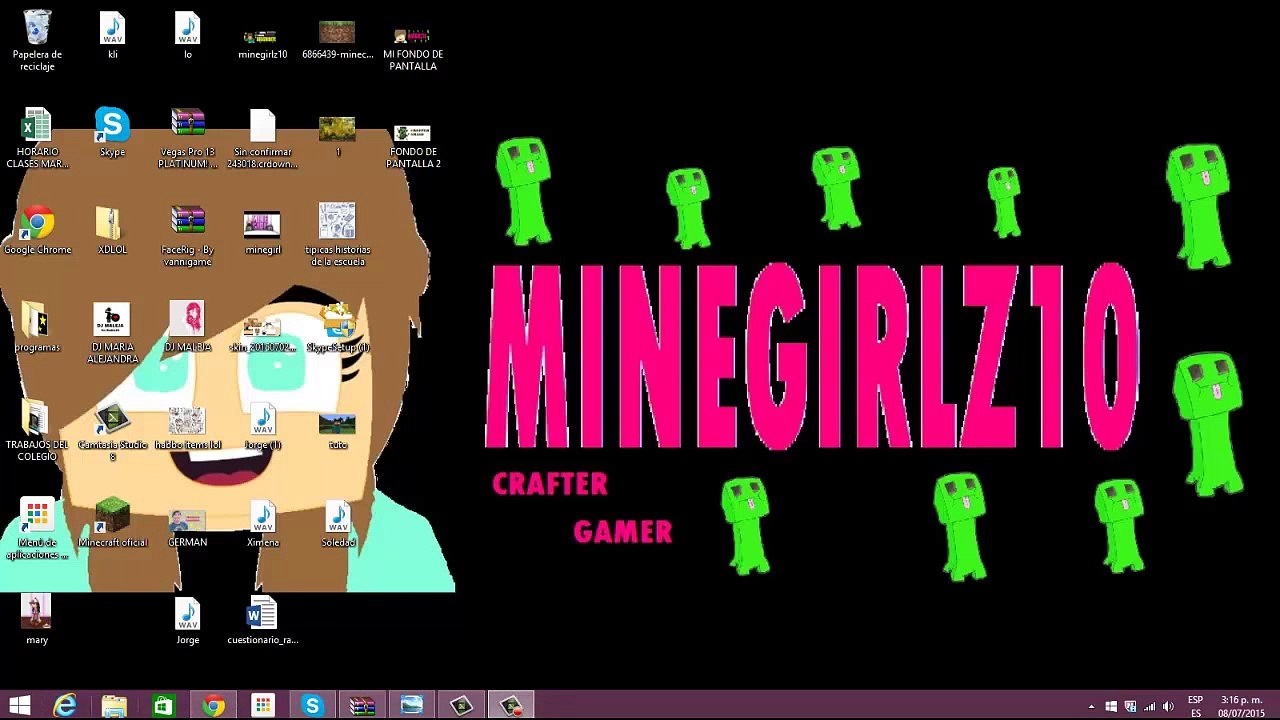Open WinRAR from the taskbar
Screen dimensions: 1280x720
362,706
